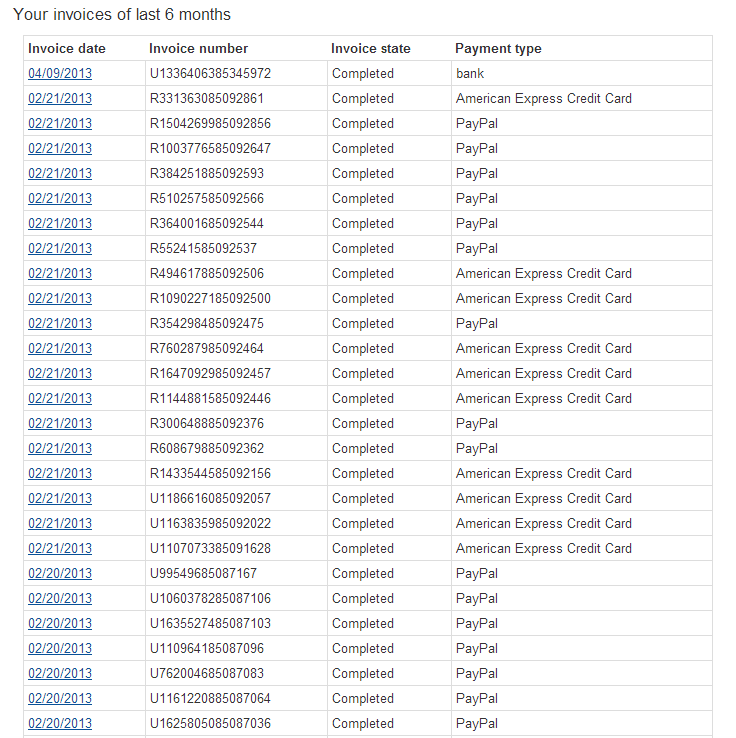Click date link for invoice U1107073385091628

click(60, 548)
